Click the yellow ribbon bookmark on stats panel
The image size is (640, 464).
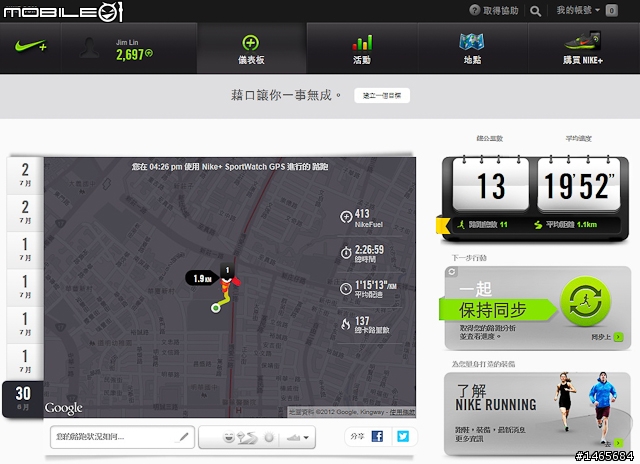click(x=442, y=225)
